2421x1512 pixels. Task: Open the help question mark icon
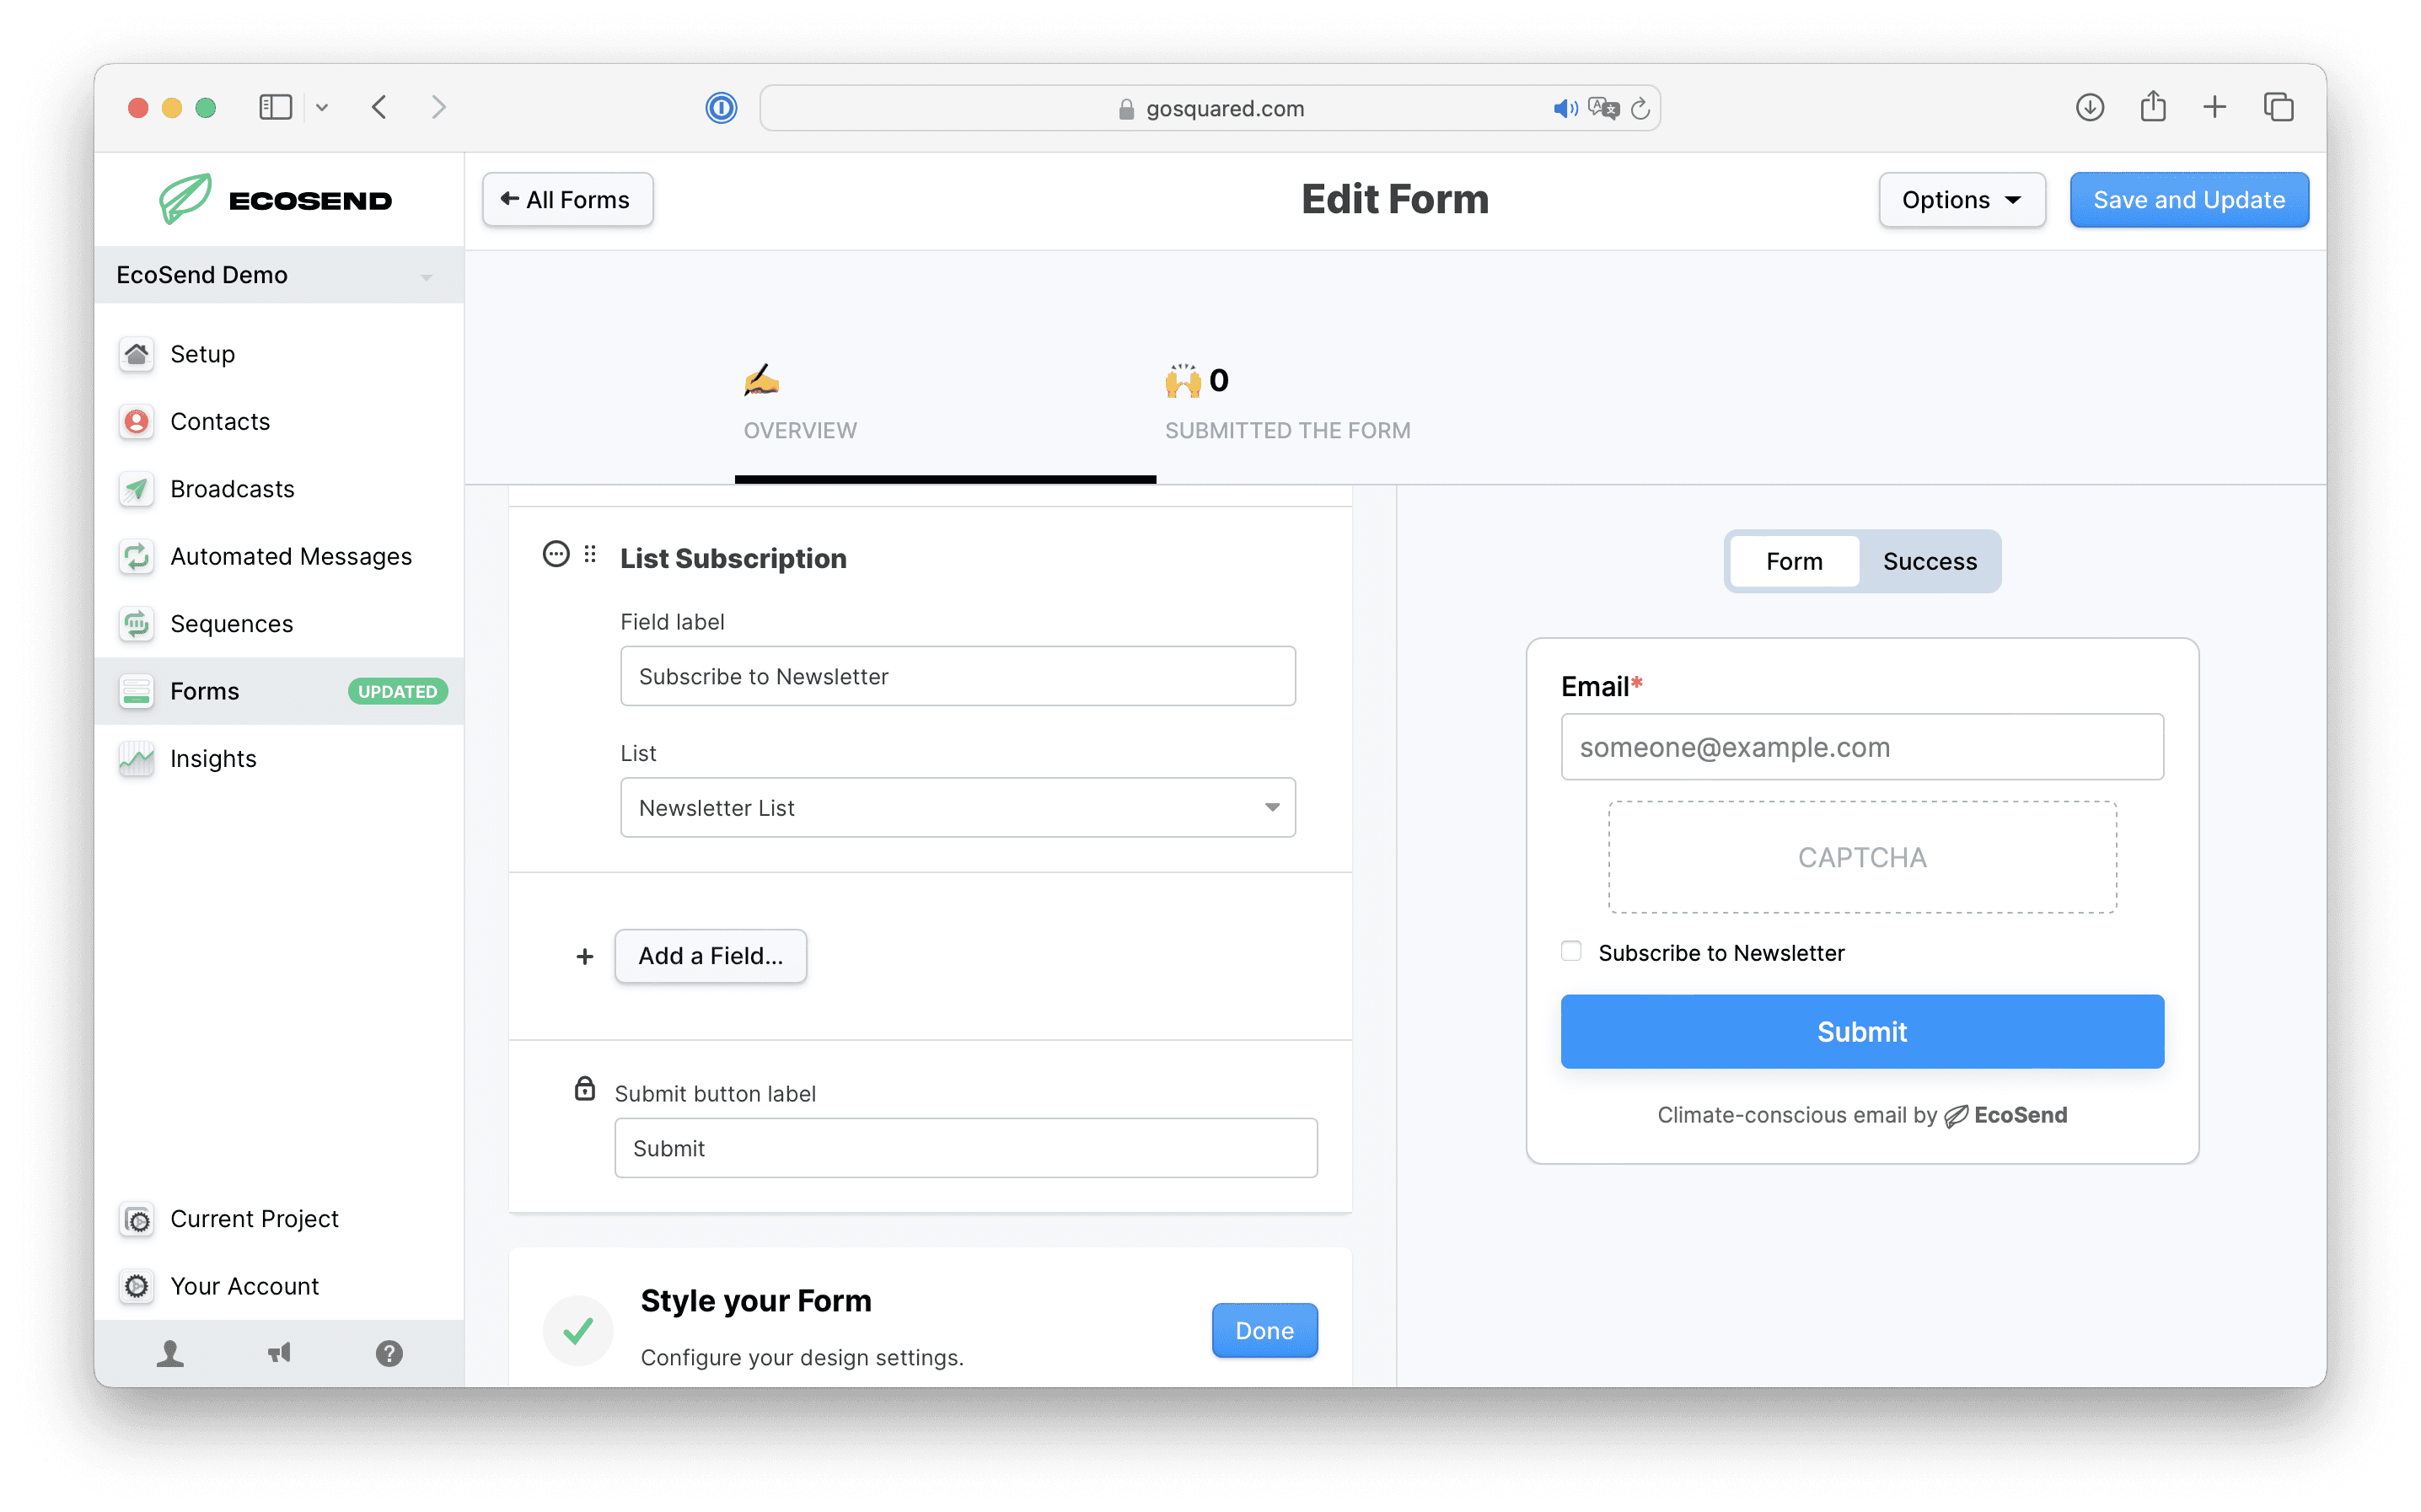[389, 1353]
